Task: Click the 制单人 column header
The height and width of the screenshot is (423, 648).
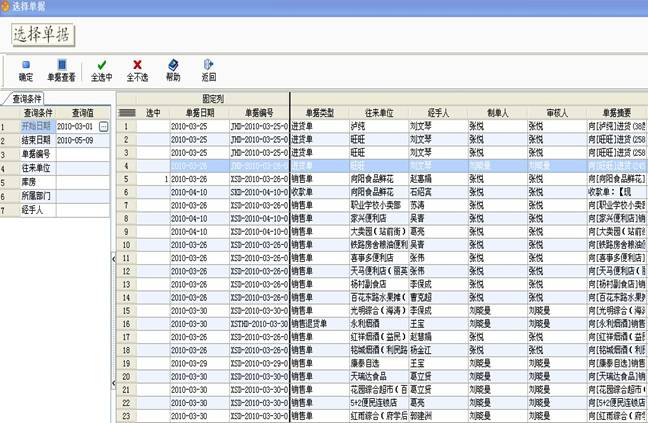Action: click(x=498, y=113)
